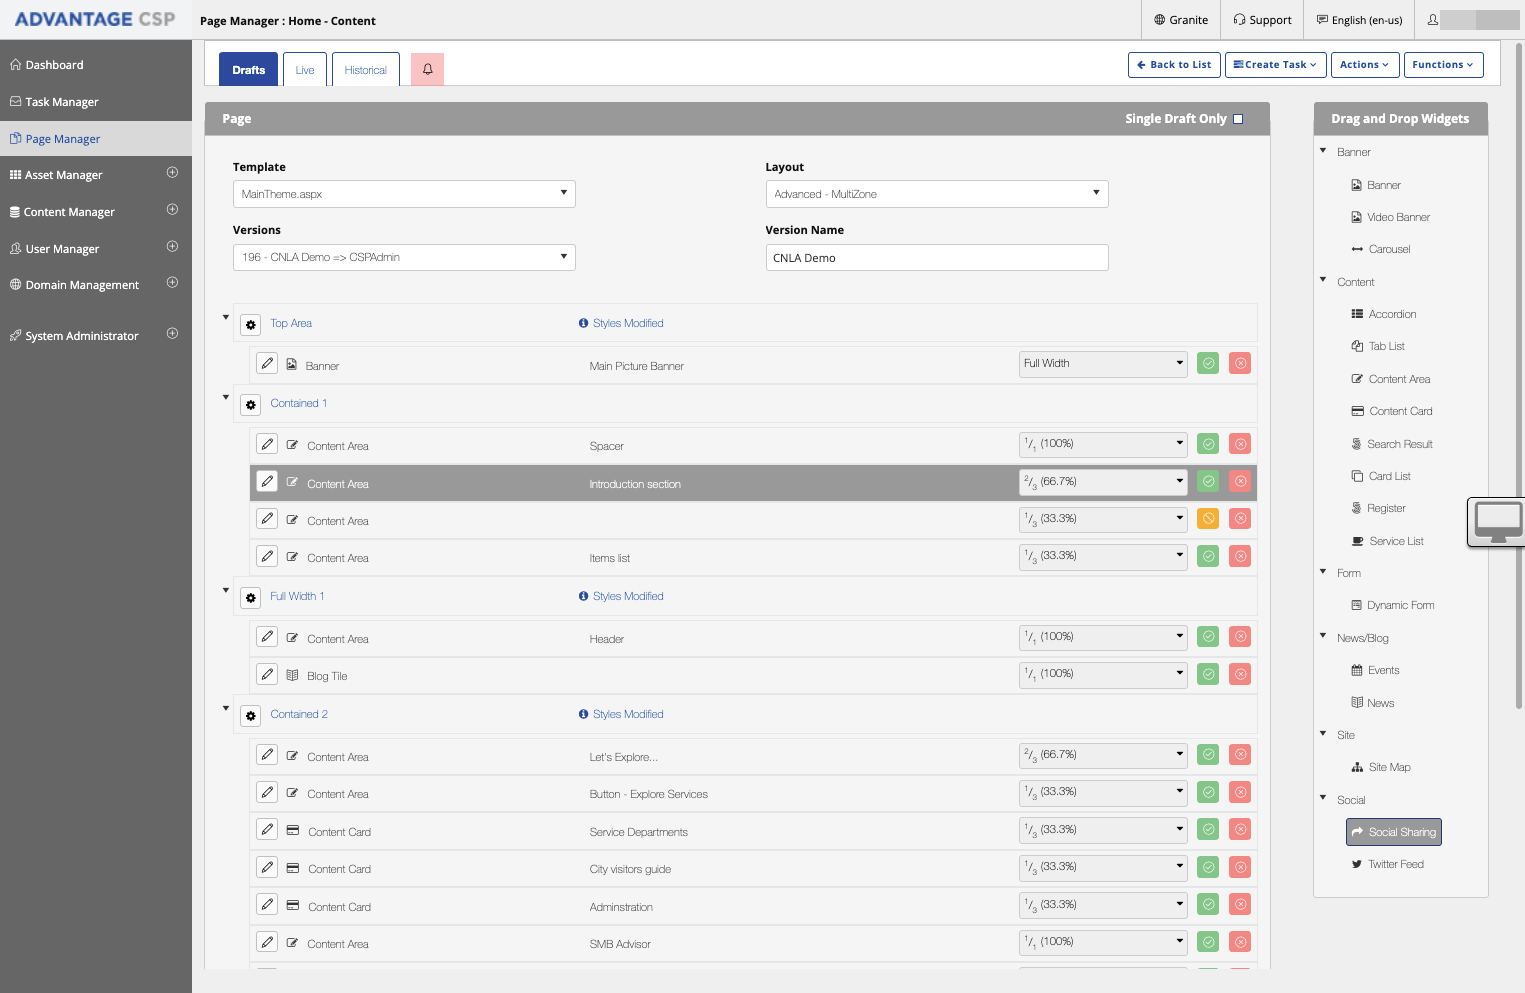Switch to the Historical tab
The image size is (1525, 993).
tap(366, 69)
